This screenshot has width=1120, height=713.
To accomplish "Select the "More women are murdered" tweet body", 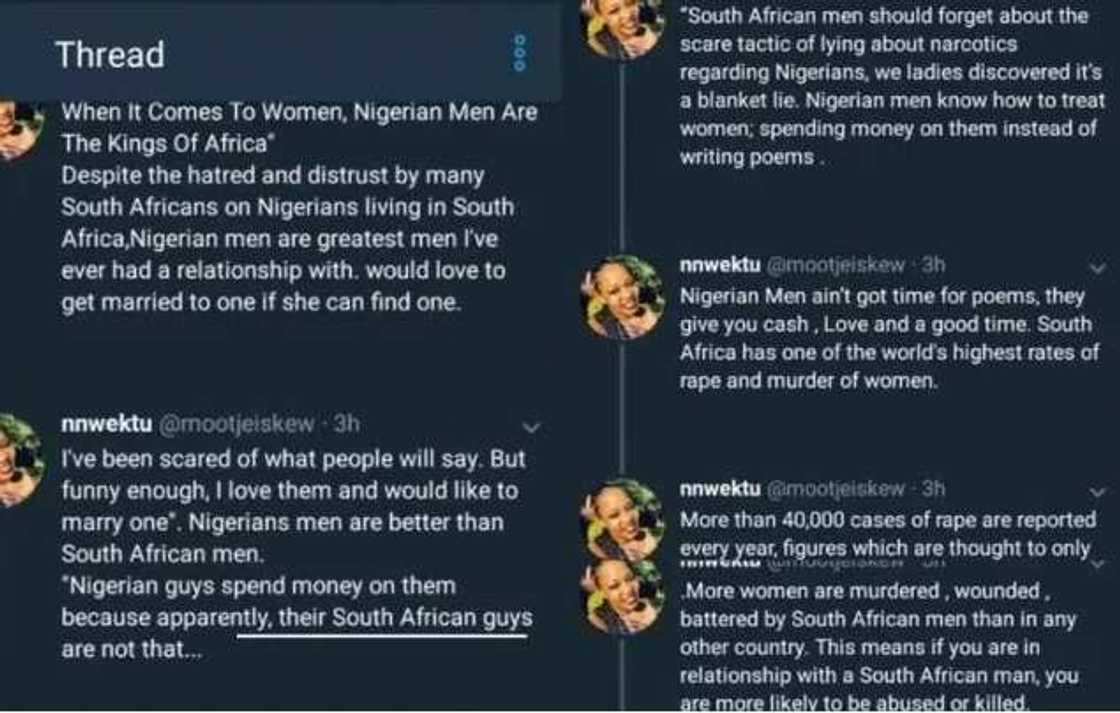I will (877, 646).
